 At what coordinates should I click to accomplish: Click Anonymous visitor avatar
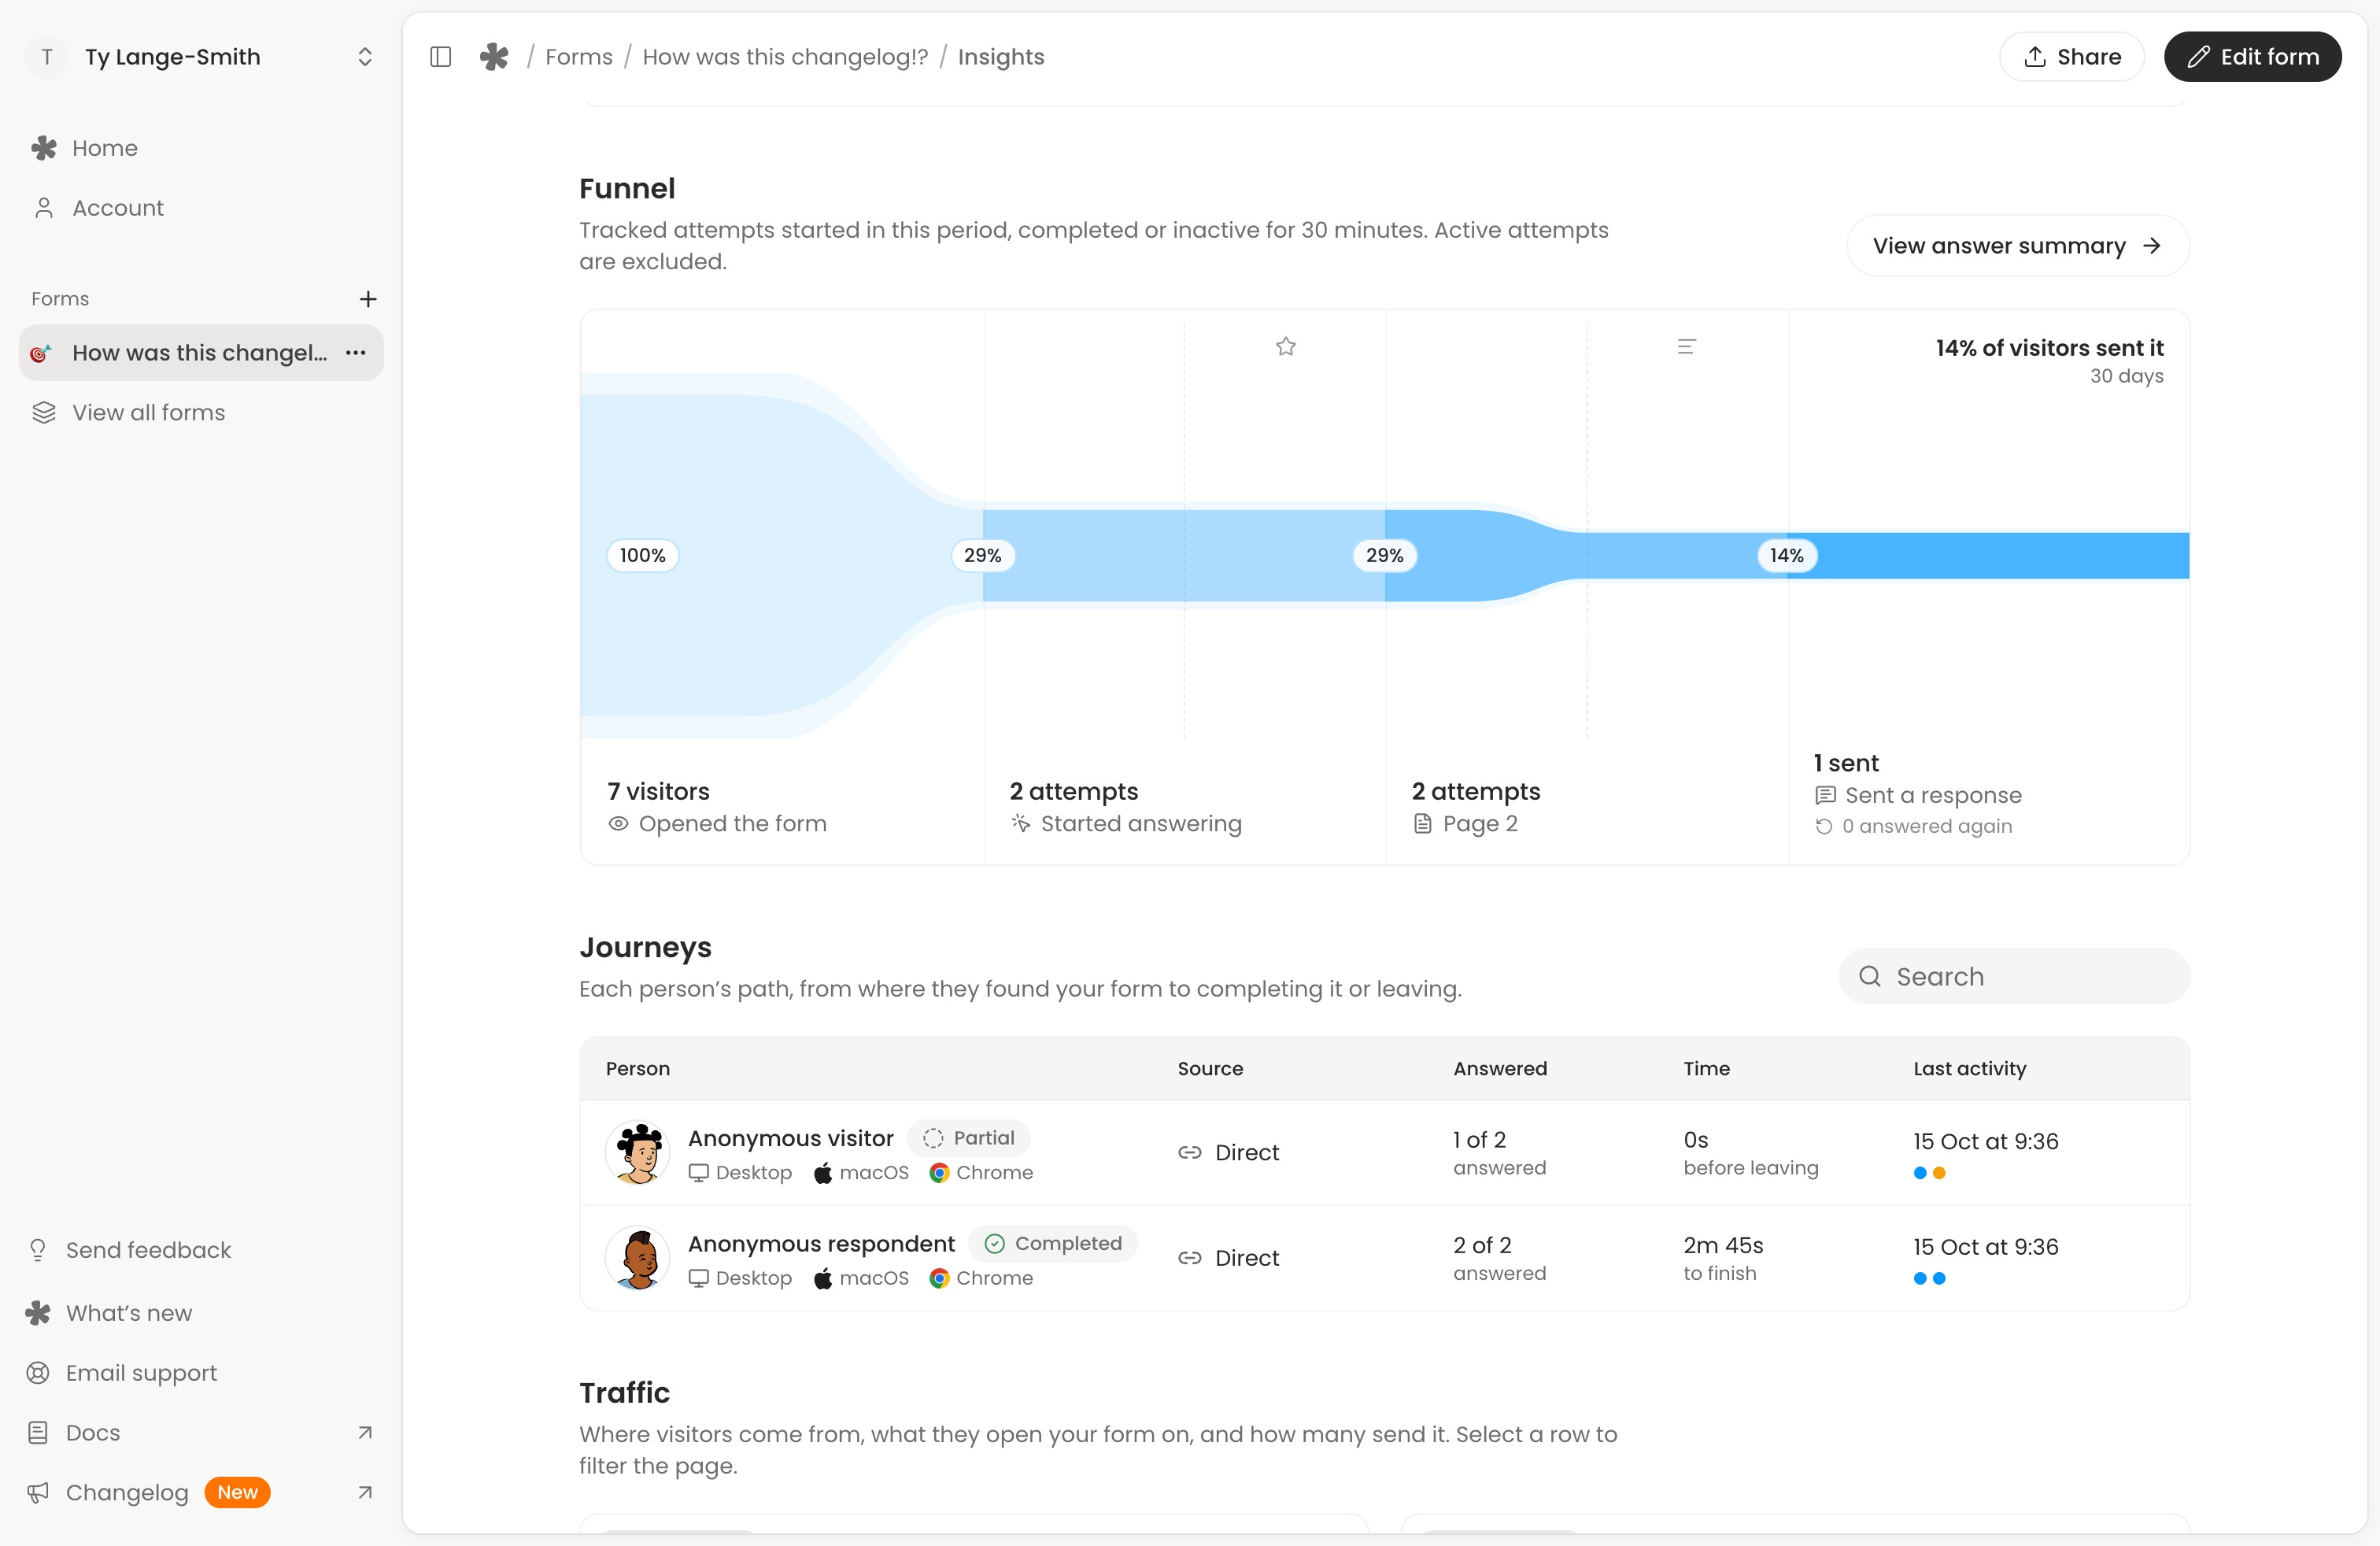pyautogui.click(x=638, y=1153)
